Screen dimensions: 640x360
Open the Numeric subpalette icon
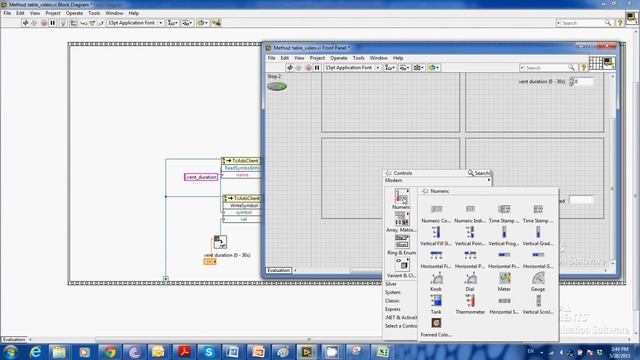[x=401, y=196]
